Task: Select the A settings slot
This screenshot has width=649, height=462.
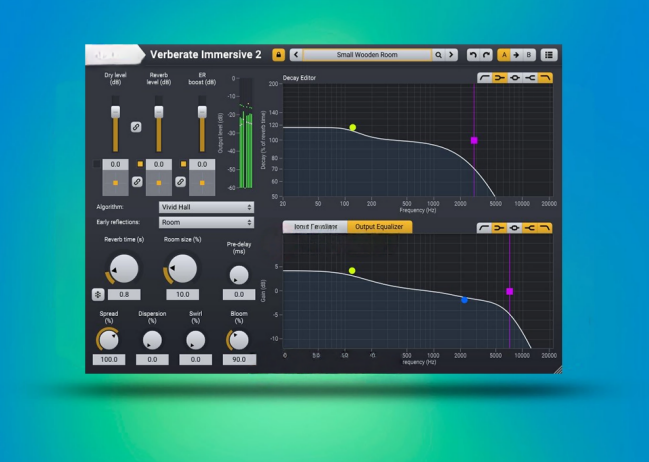Action: point(504,55)
